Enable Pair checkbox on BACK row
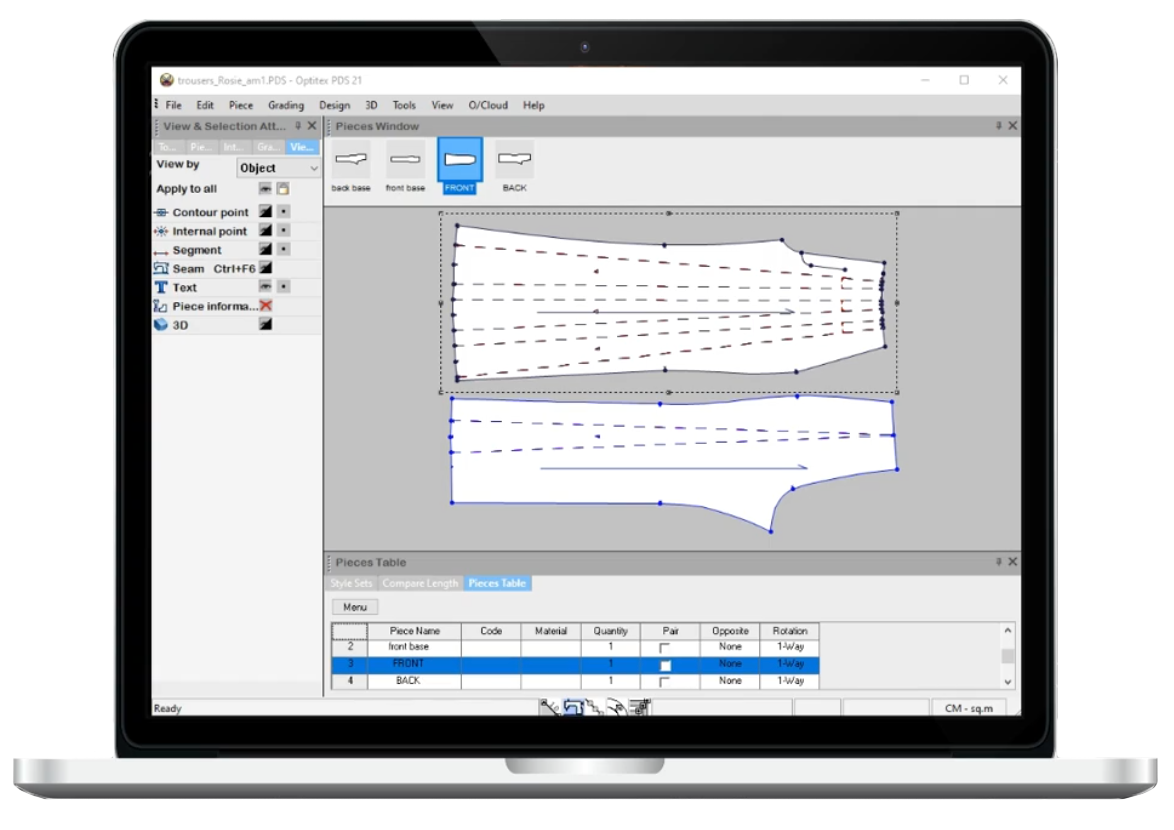This screenshot has height=830, width=1174. 665,682
